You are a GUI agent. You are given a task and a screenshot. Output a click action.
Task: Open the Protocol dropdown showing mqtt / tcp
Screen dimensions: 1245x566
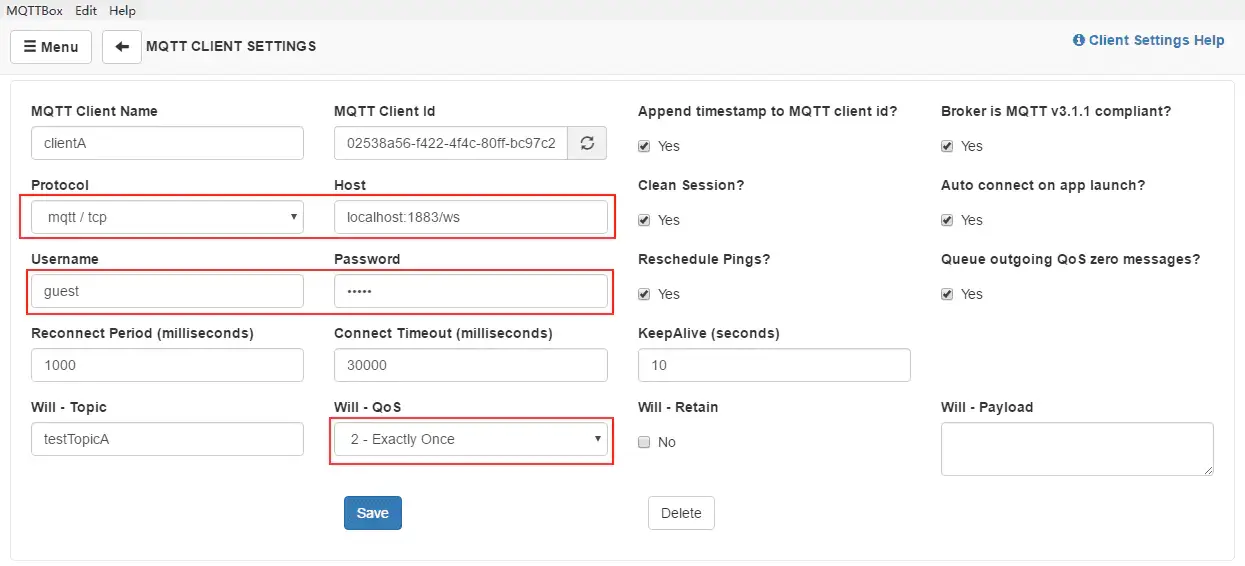click(x=167, y=217)
